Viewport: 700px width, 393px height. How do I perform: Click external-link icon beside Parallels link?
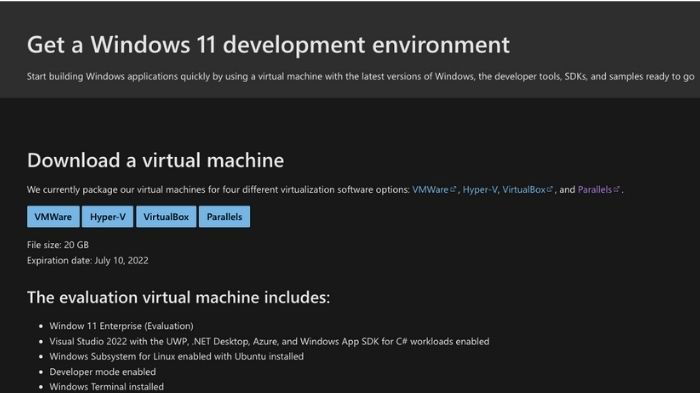pos(617,189)
